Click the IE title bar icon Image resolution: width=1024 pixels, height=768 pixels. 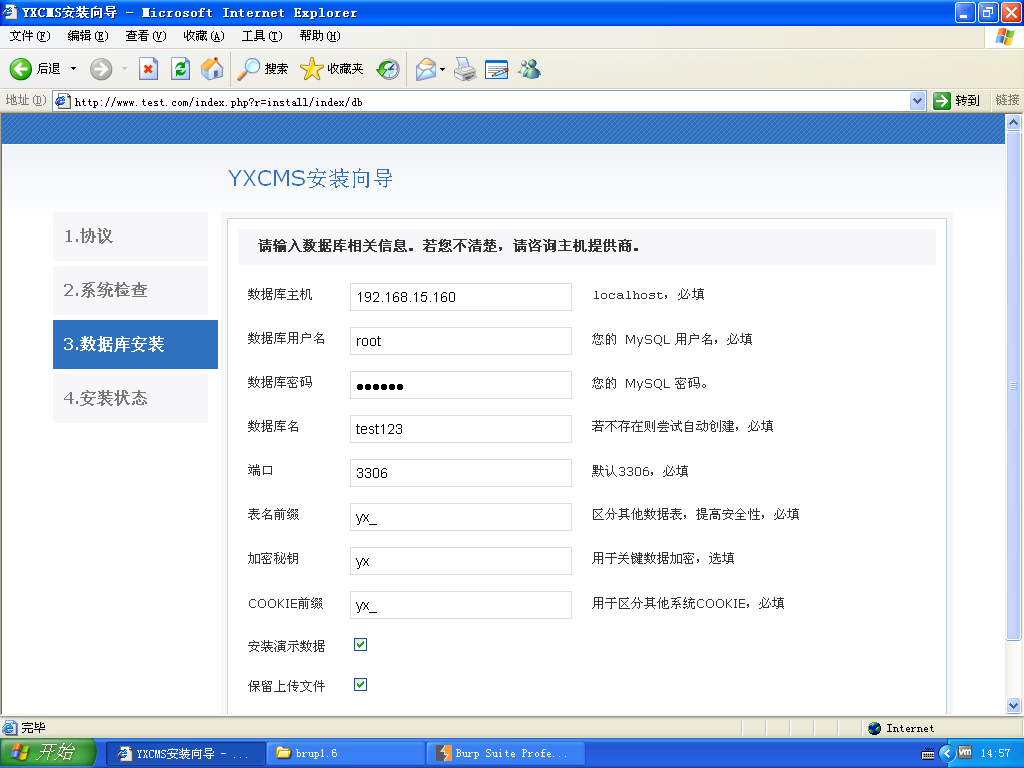click(x=10, y=12)
